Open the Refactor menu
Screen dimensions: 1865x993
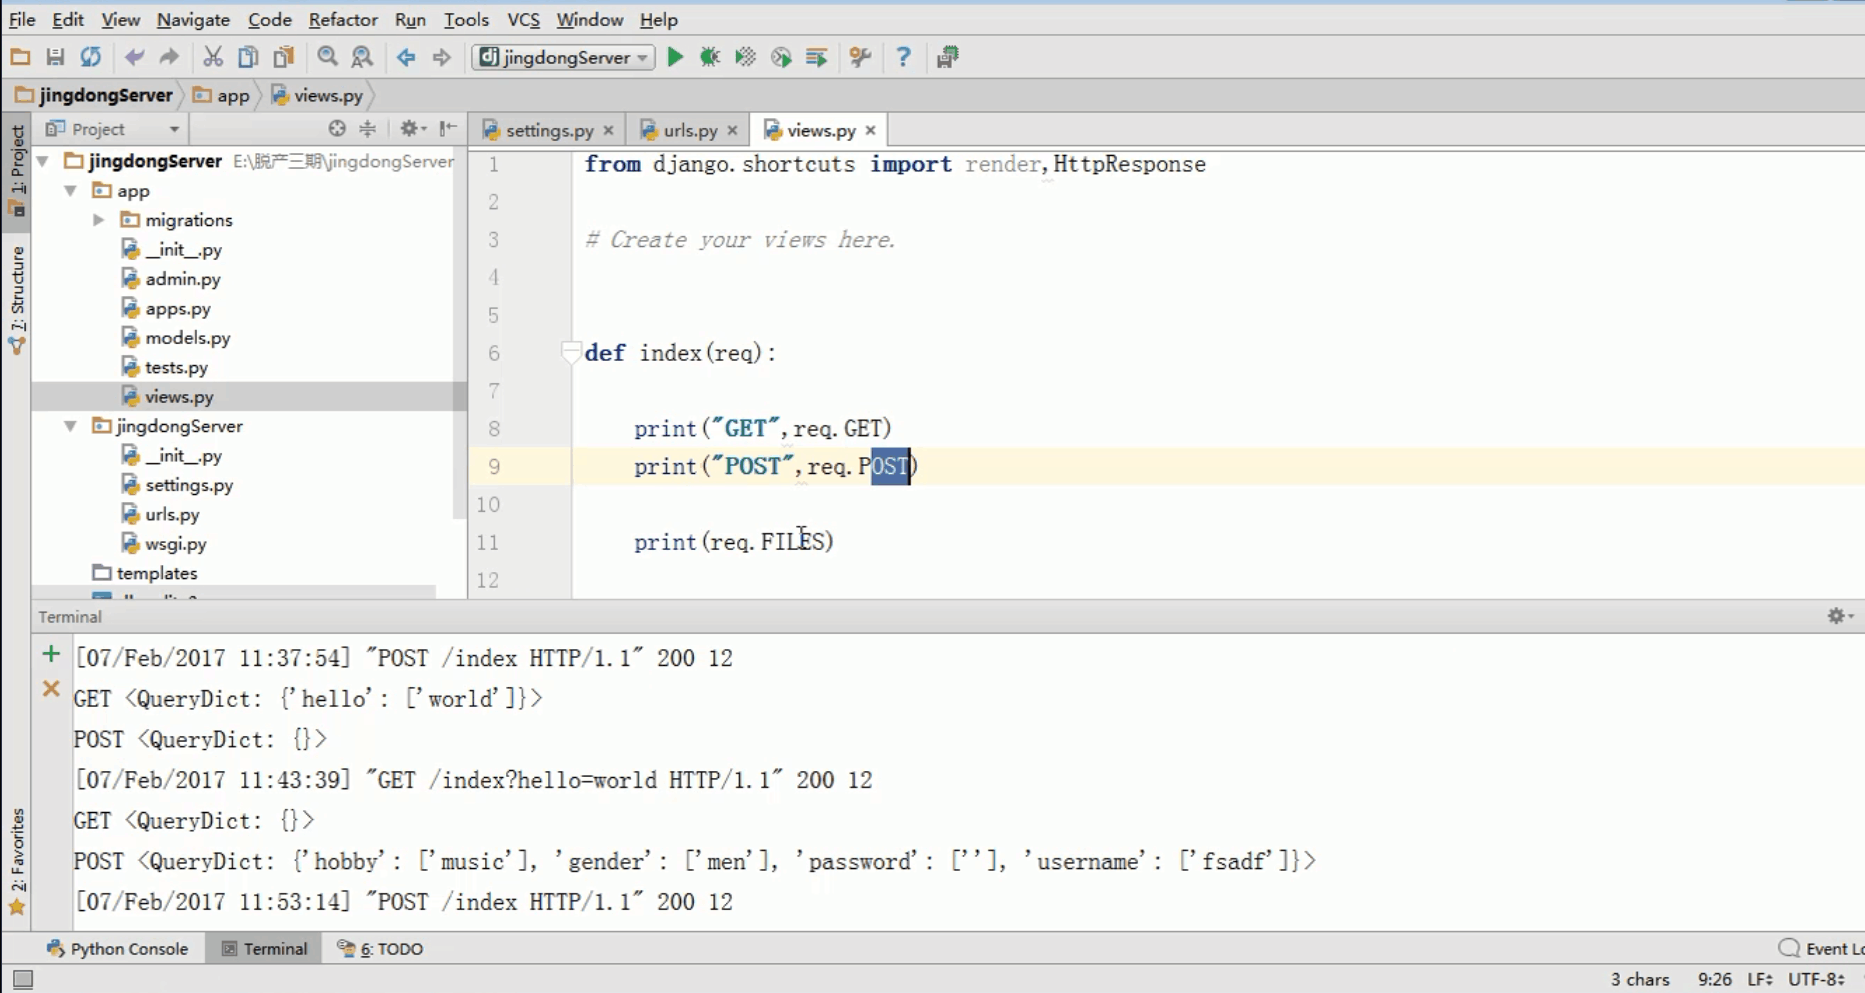[x=343, y=19]
